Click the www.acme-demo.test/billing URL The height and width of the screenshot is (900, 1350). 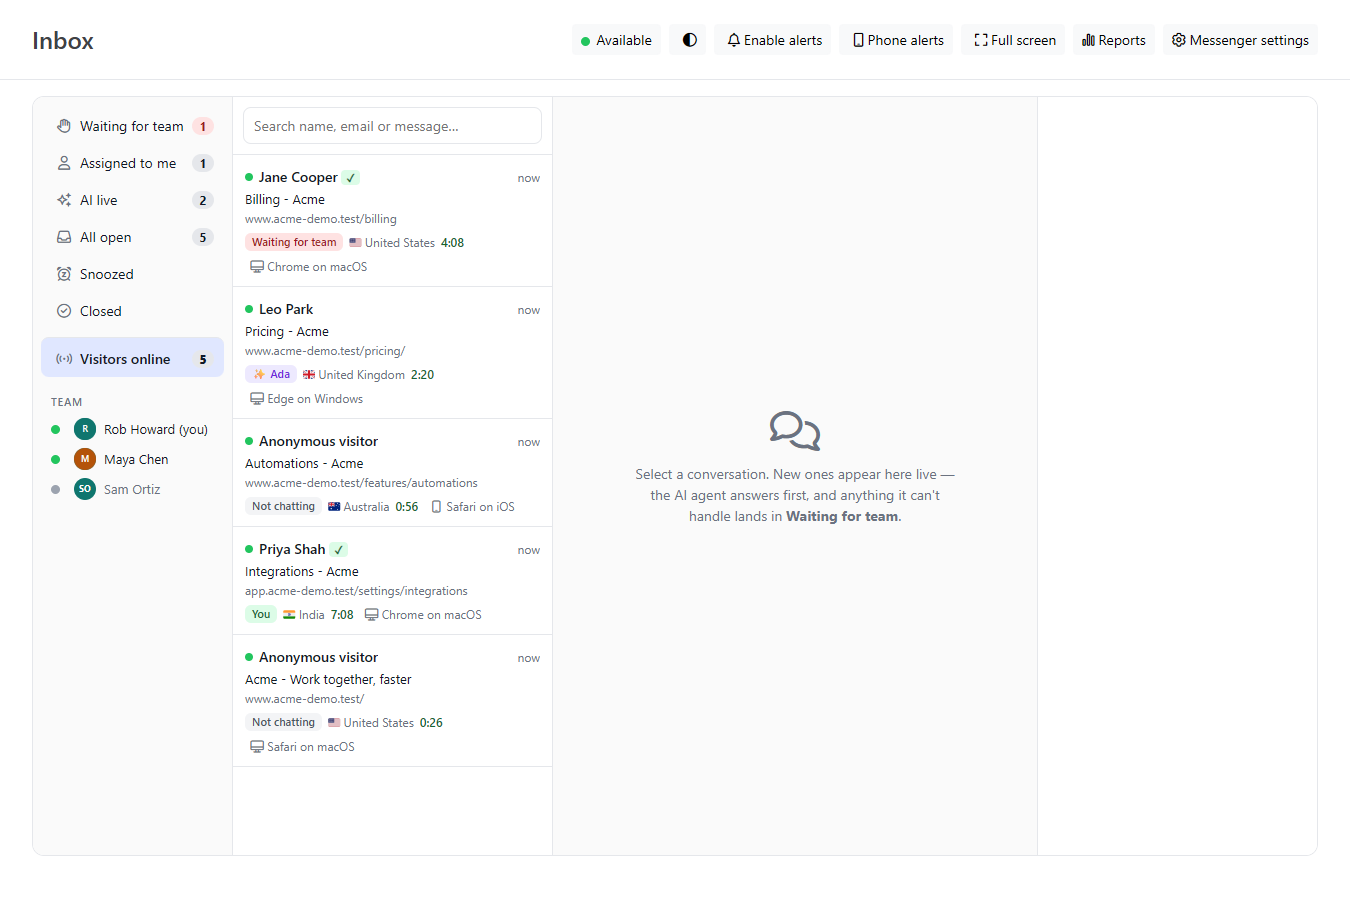(x=321, y=219)
